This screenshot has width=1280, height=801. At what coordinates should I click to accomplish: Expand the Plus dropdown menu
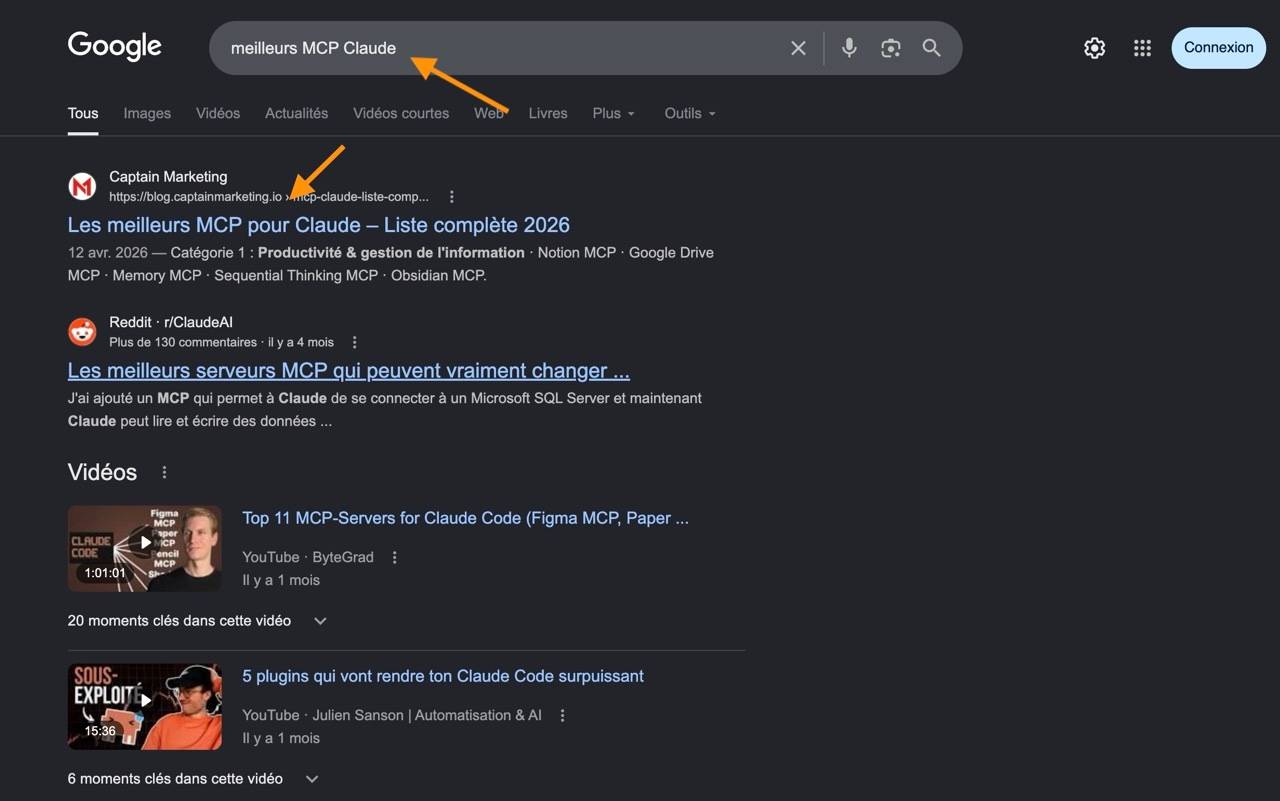[613, 113]
